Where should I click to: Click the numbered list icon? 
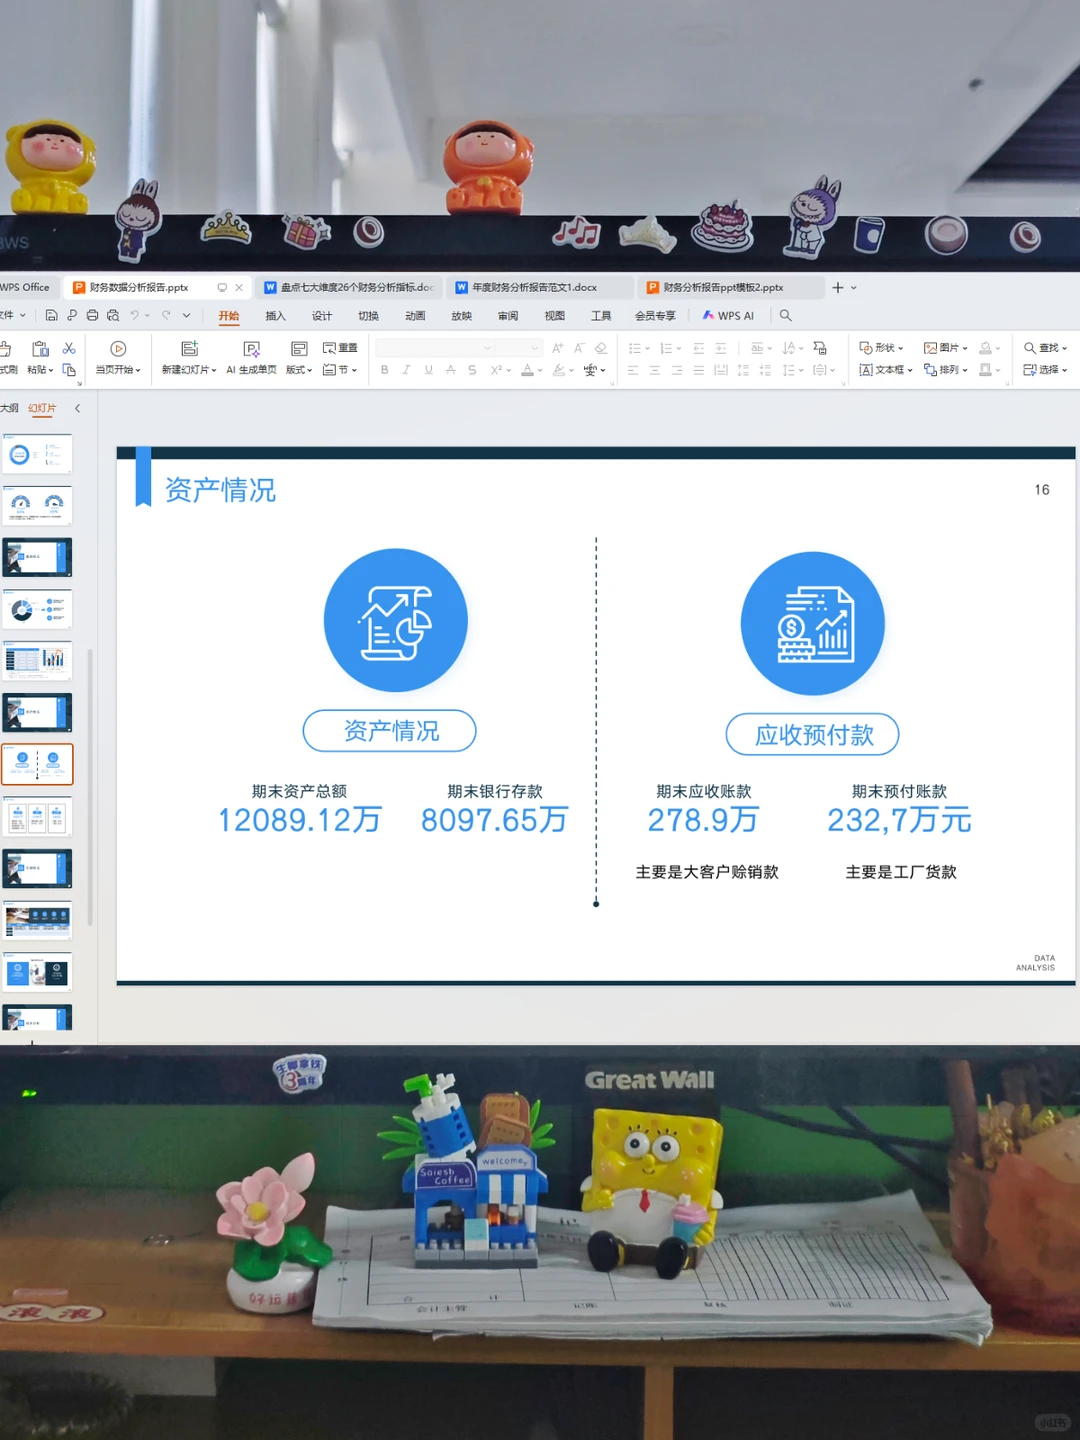click(666, 348)
